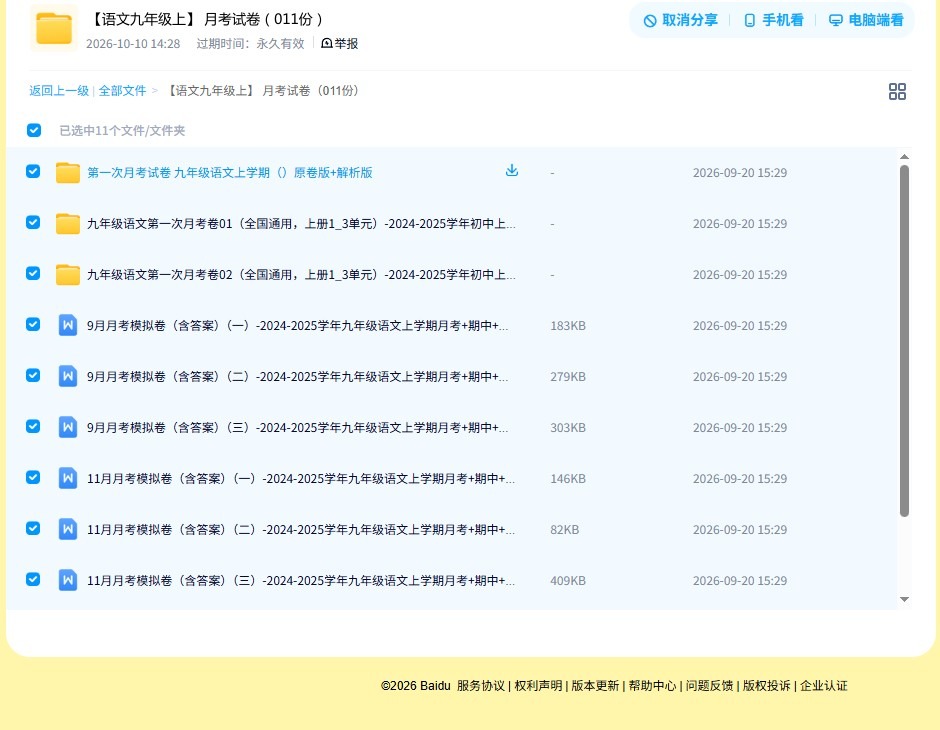Screen dimensions: 940x730
Task: Switch to grid view with the four-squares icon
Action: tap(897, 92)
